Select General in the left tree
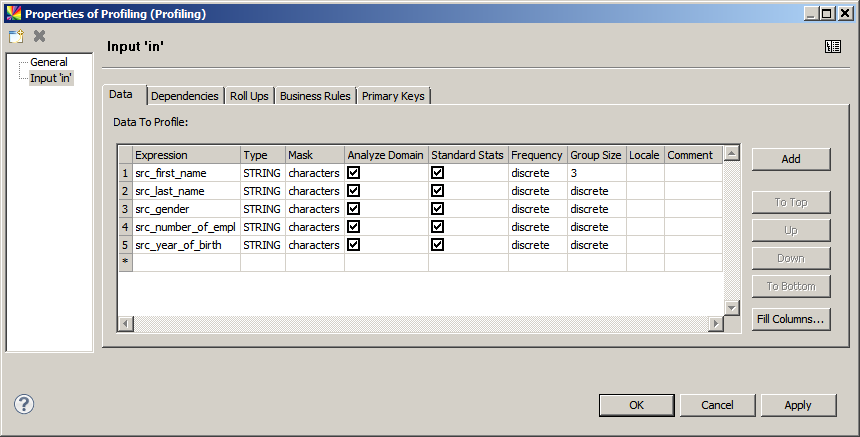Screen dimensions: 860x437 (x=49, y=62)
